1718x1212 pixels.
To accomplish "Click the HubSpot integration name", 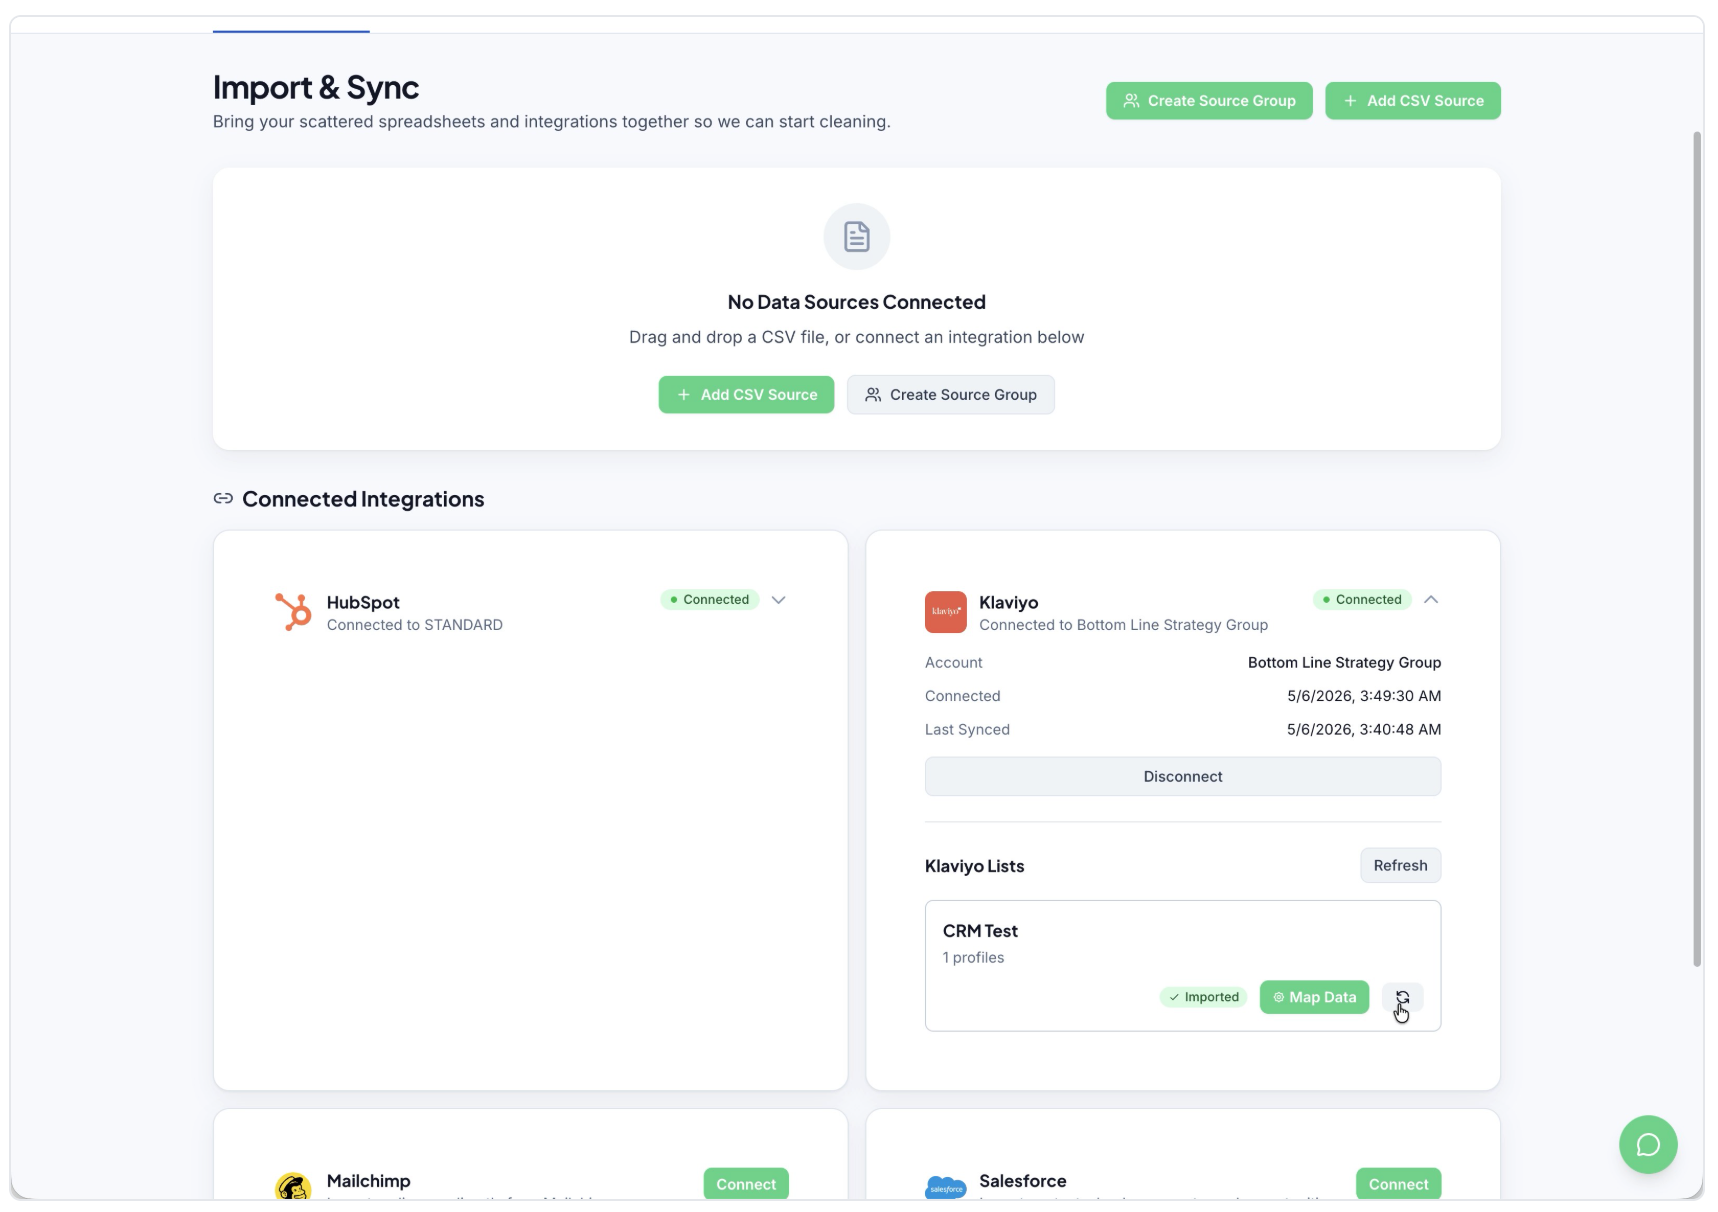I will point(363,603).
